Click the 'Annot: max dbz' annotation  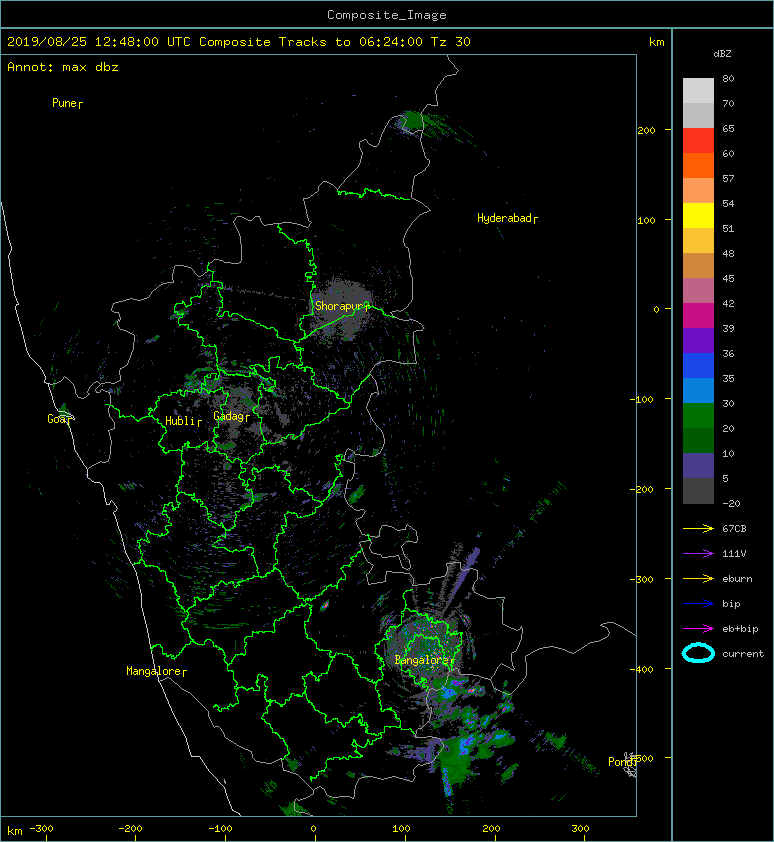(x=63, y=67)
